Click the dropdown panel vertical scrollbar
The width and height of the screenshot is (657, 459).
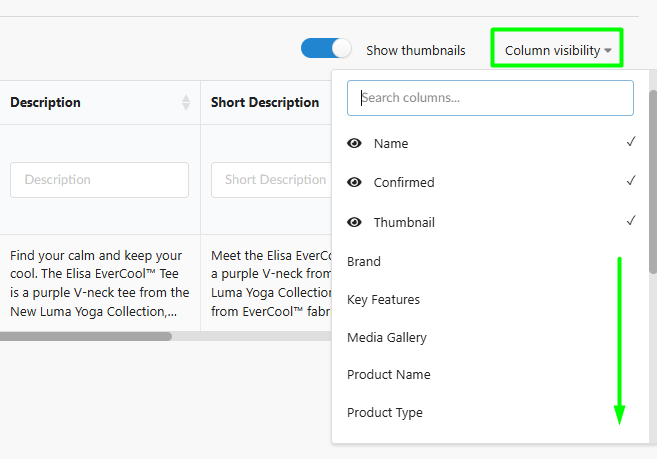[653, 182]
